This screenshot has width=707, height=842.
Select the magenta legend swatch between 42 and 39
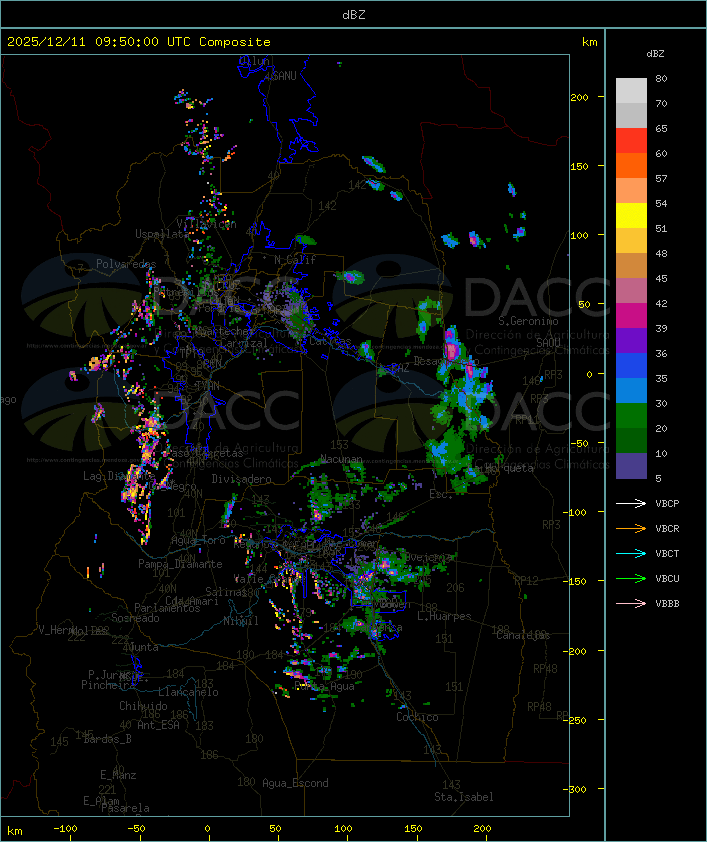(631, 316)
